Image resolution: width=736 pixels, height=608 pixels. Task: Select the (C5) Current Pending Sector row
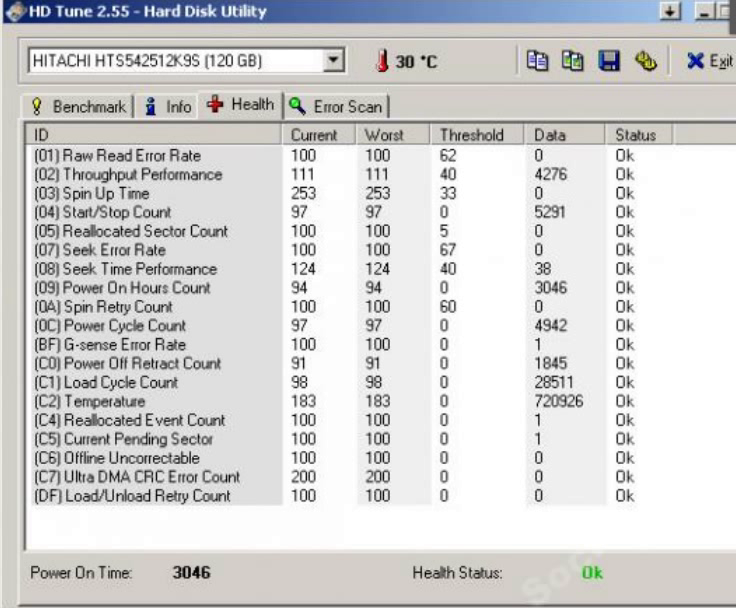[380, 439]
